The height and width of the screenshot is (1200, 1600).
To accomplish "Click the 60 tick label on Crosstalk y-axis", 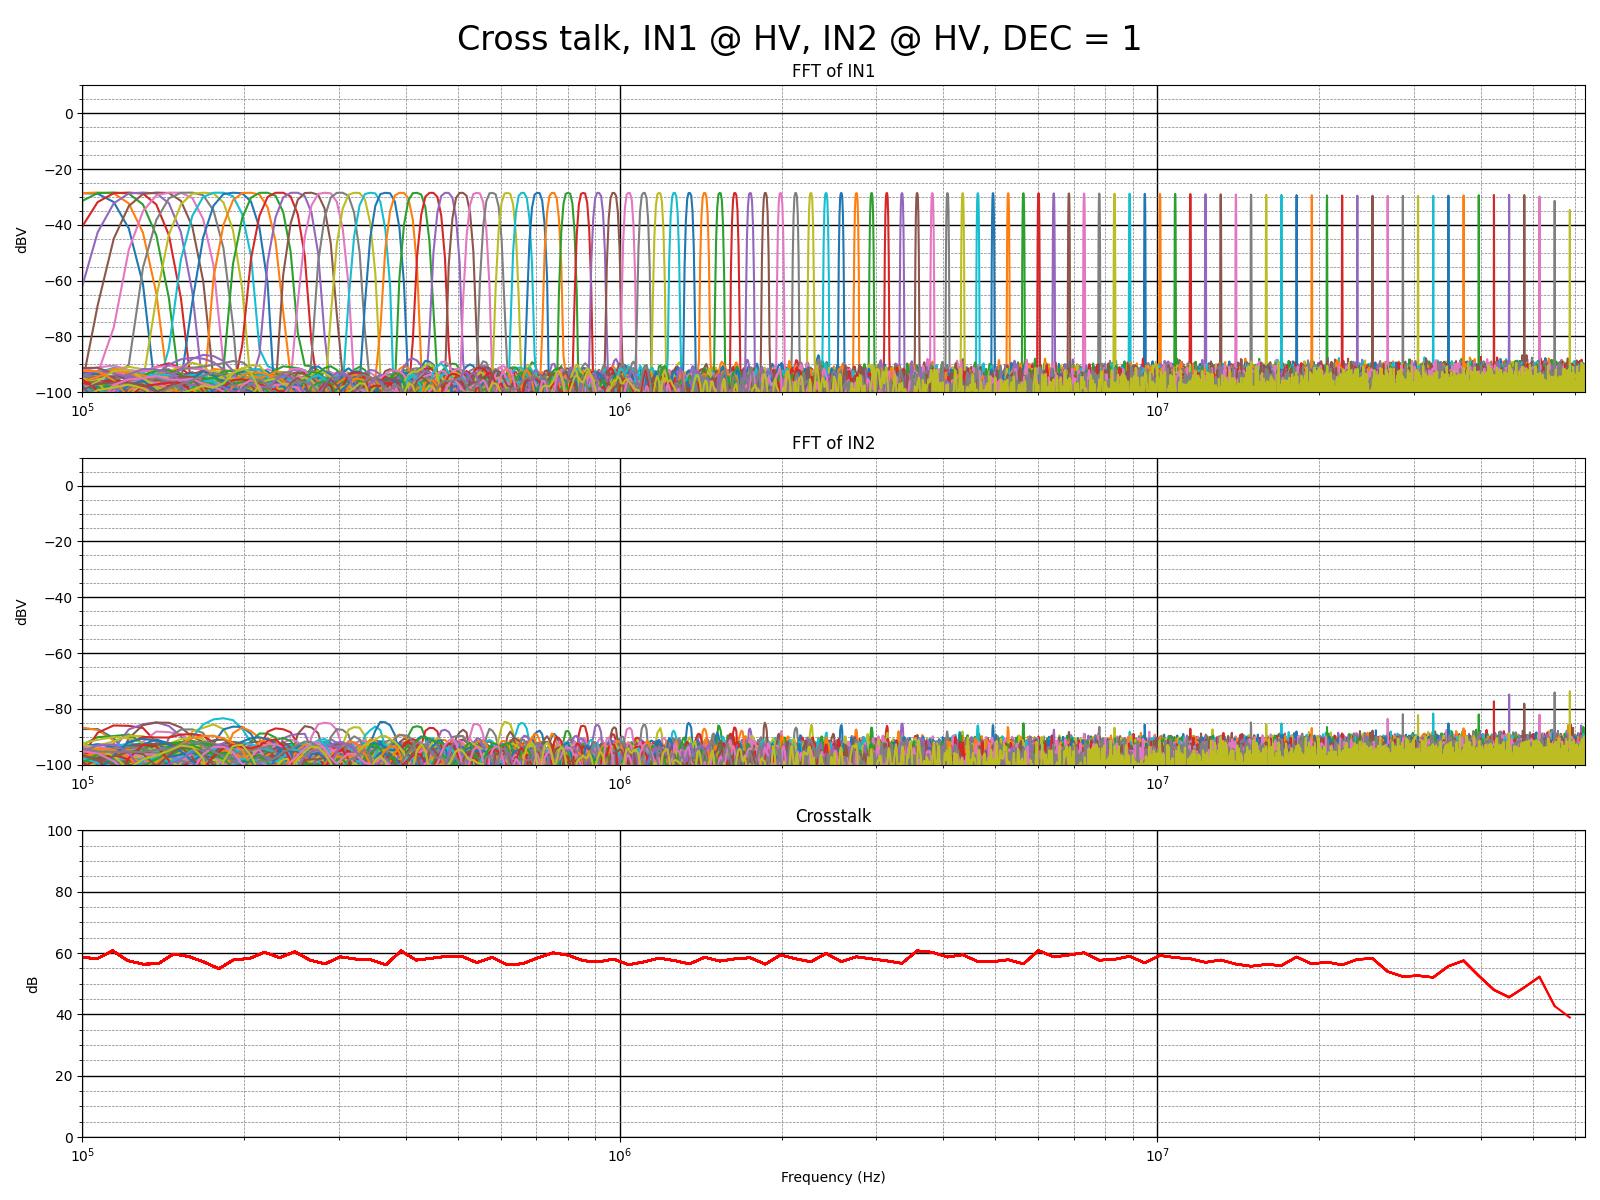I will [x=65, y=954].
